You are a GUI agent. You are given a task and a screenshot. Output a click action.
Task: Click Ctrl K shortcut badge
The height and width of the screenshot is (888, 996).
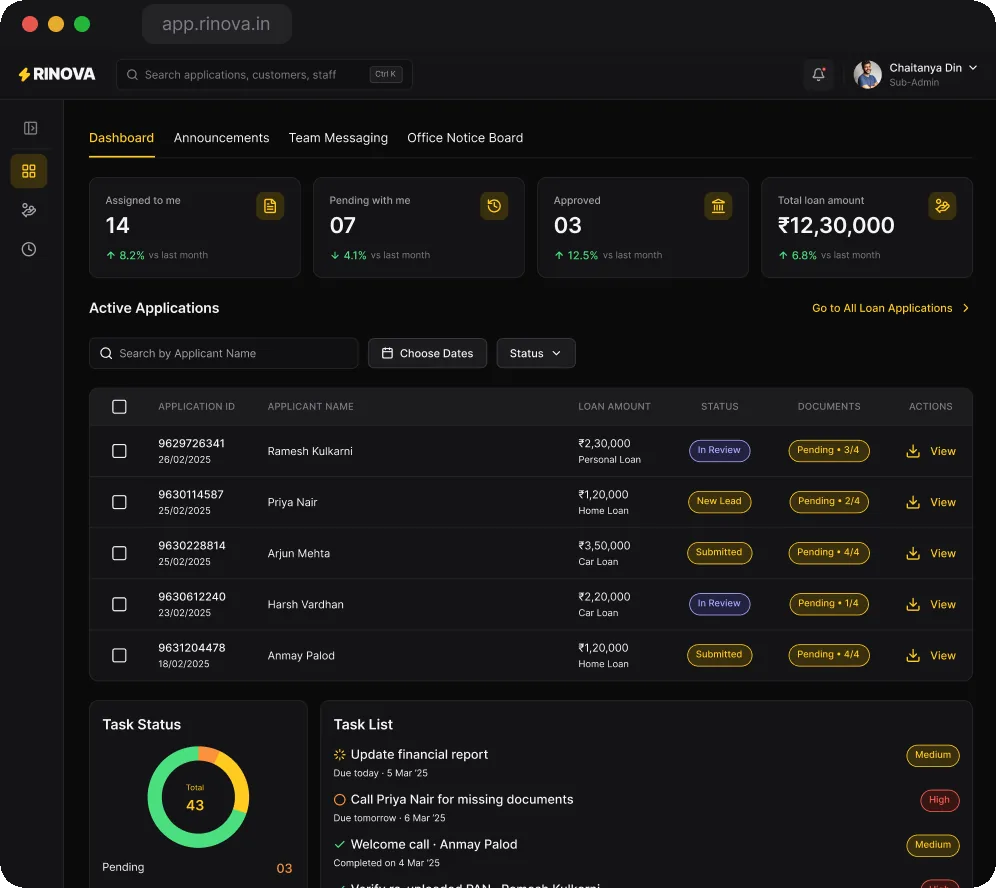(x=386, y=74)
